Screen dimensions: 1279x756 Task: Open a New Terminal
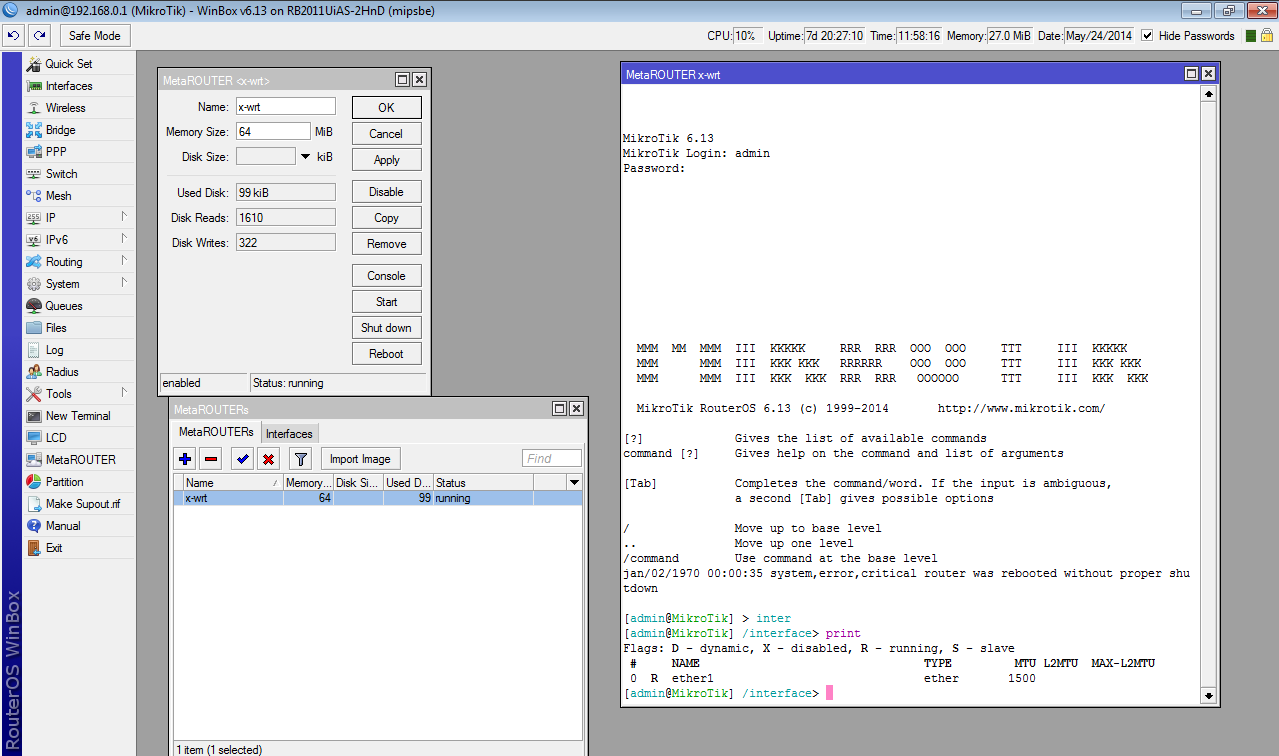[79, 416]
